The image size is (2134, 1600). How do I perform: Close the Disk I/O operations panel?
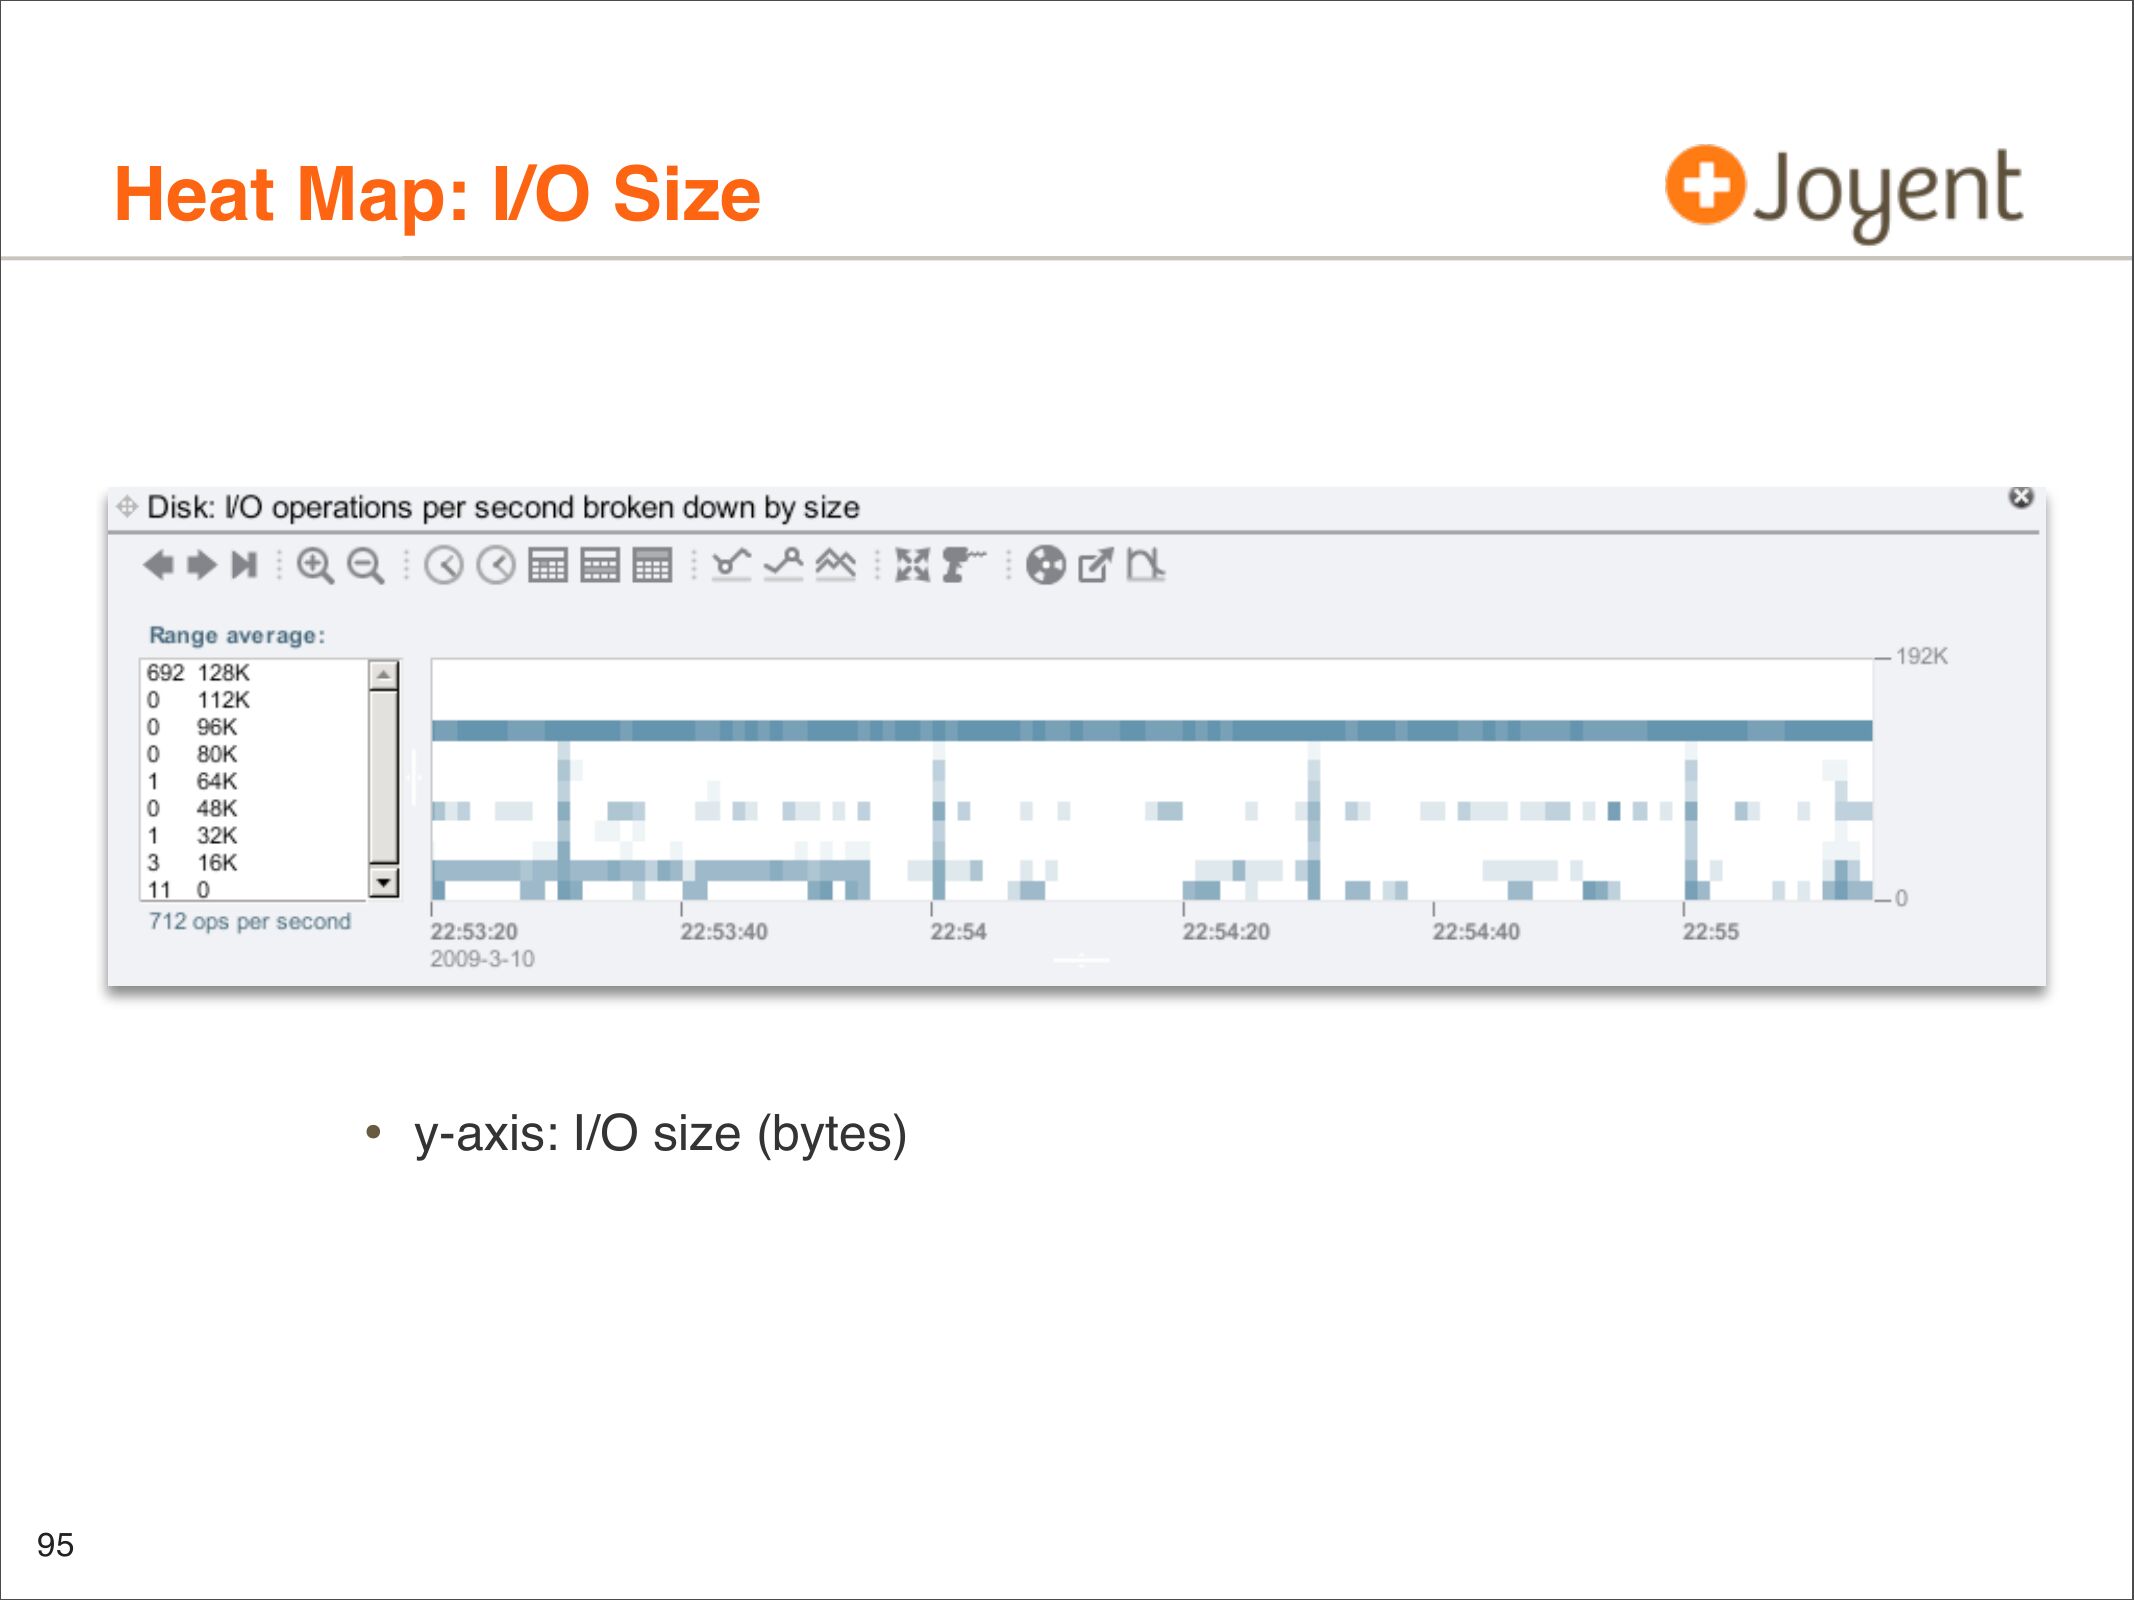coord(2021,497)
